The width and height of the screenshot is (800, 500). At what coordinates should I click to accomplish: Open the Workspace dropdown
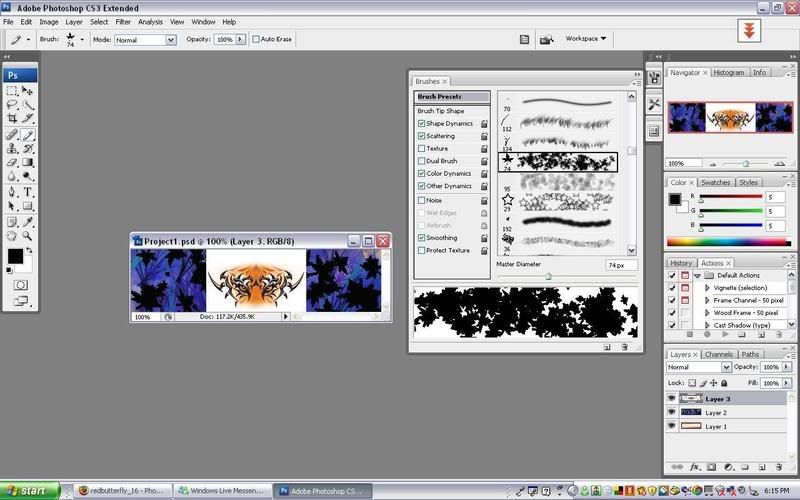(x=586, y=39)
